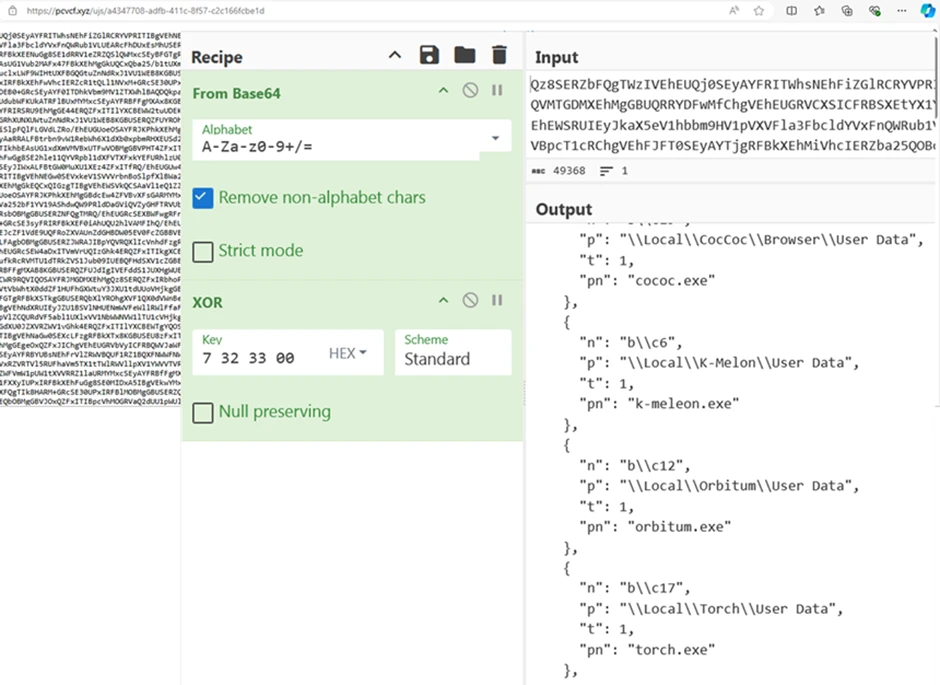Collapse the Recipe panel

click(x=394, y=55)
